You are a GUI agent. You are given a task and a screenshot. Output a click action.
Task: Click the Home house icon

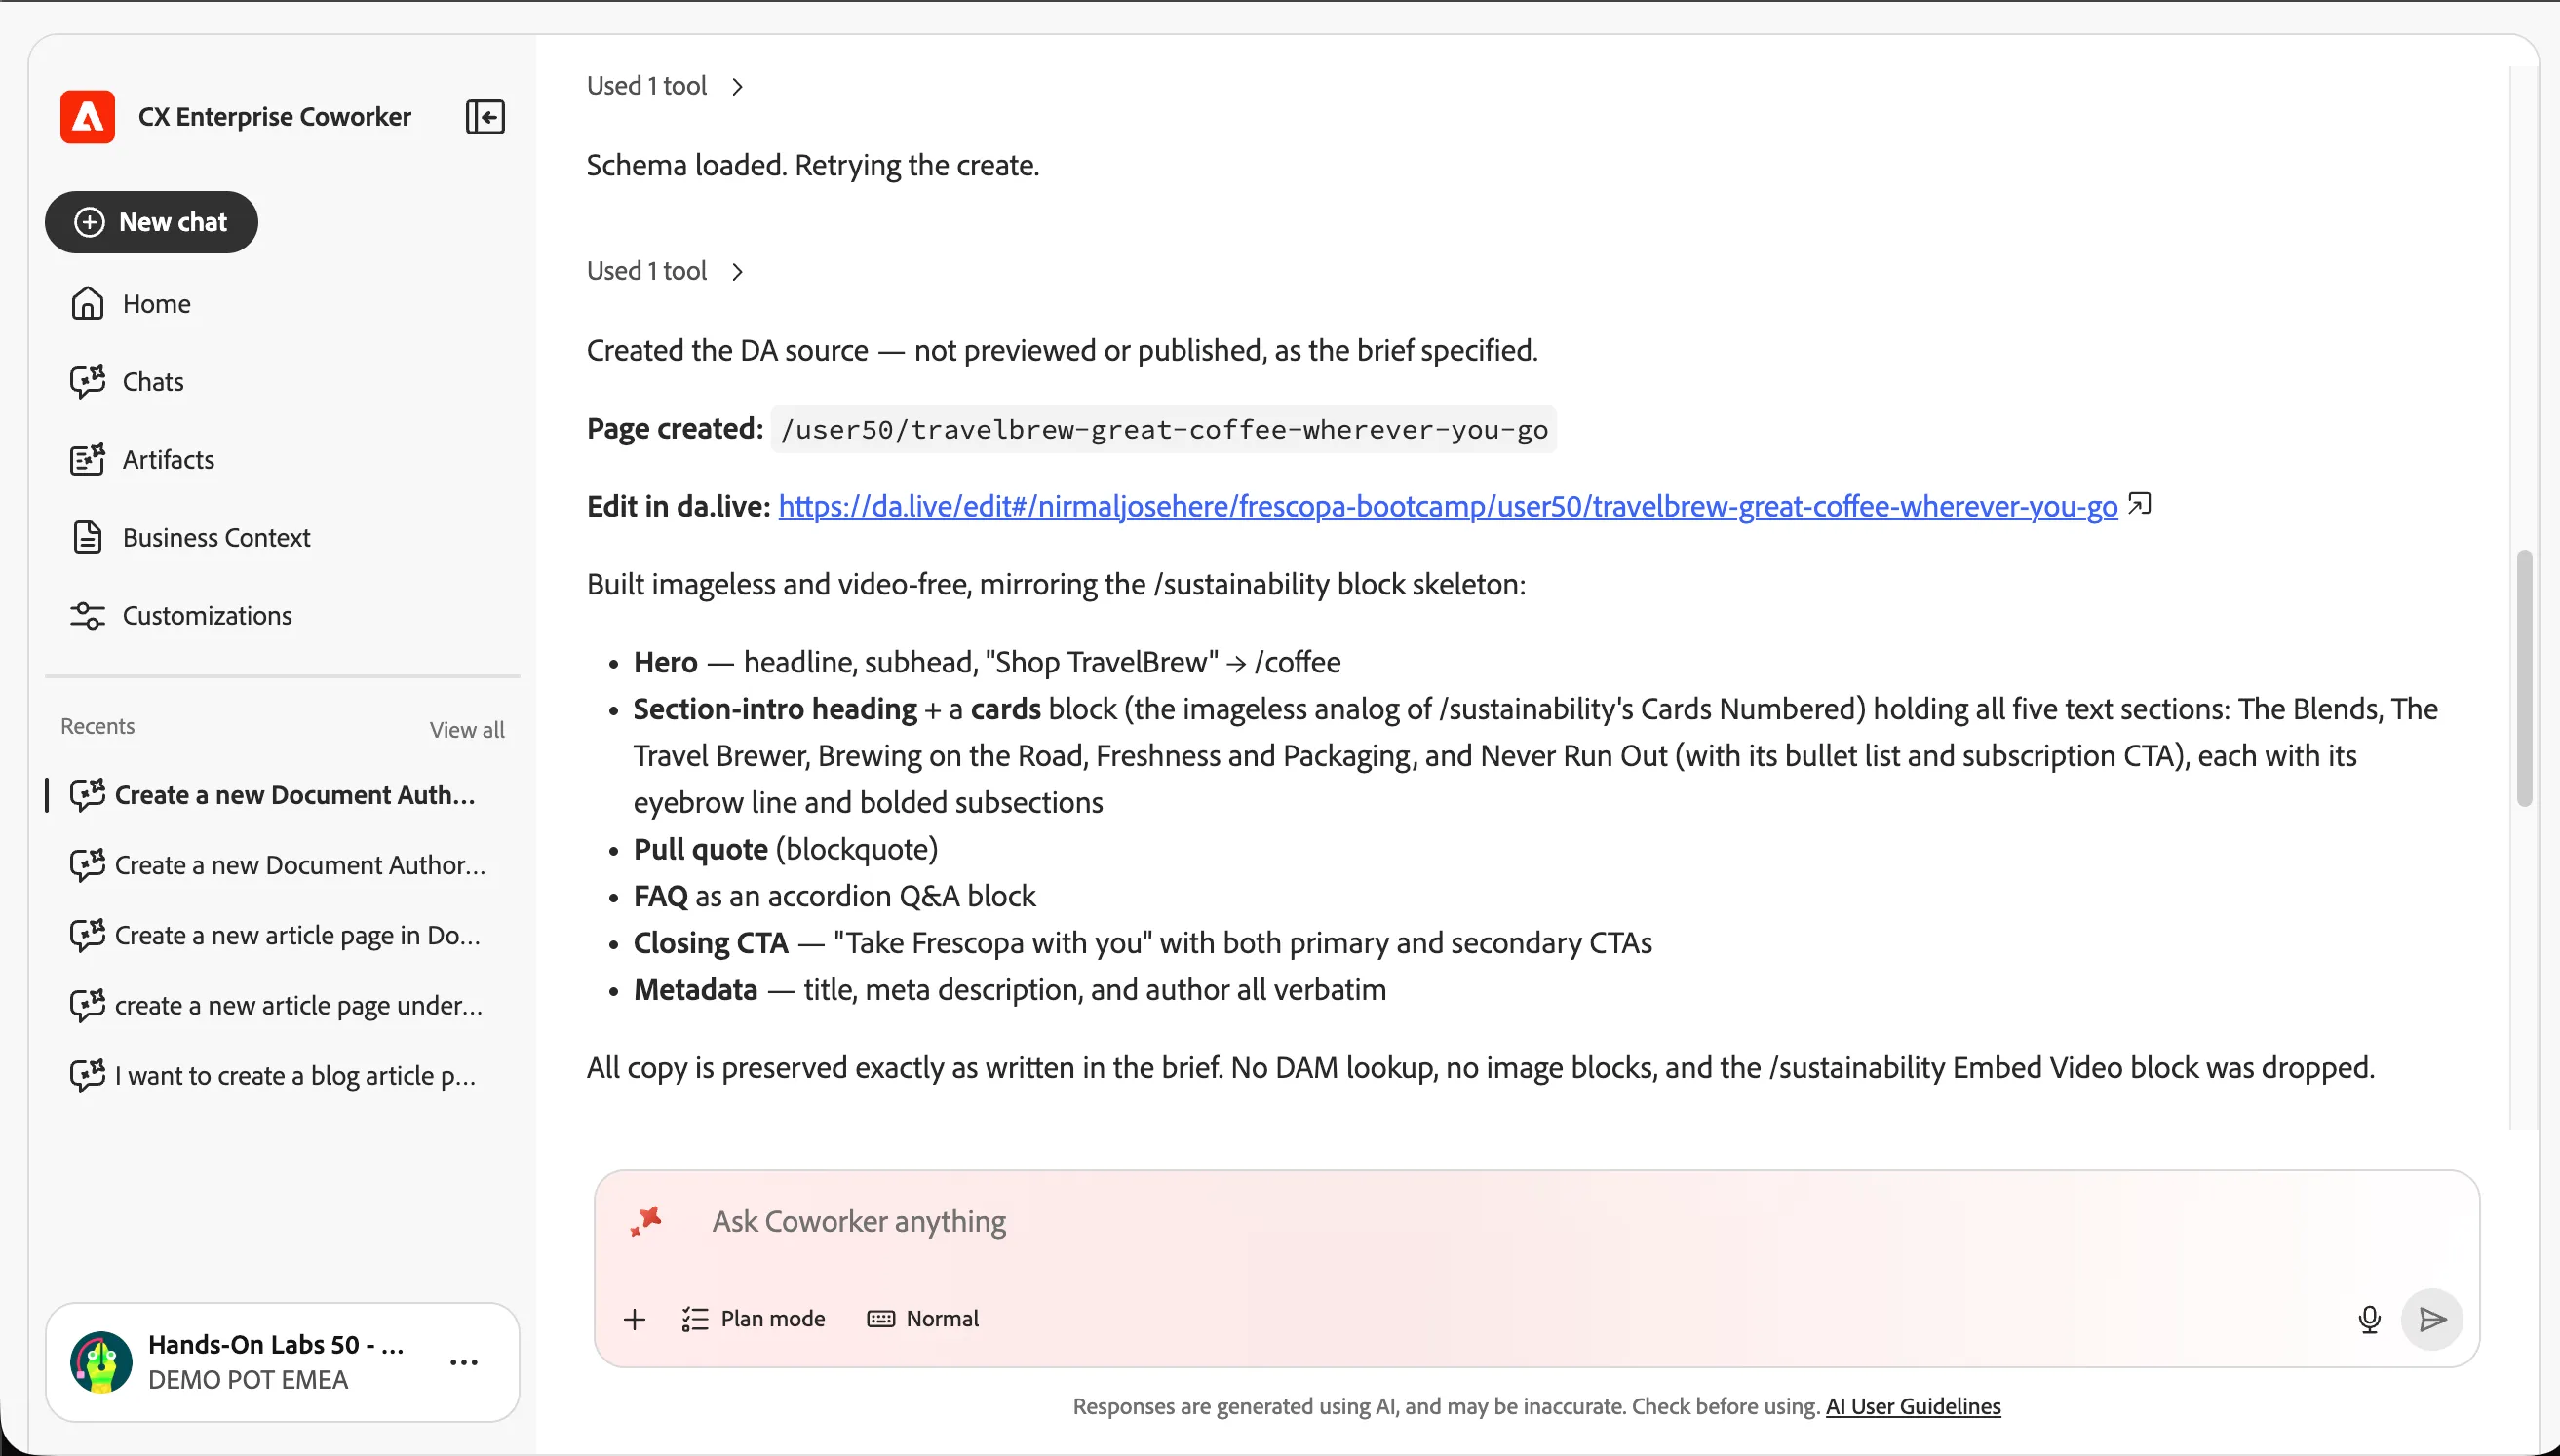point(87,303)
